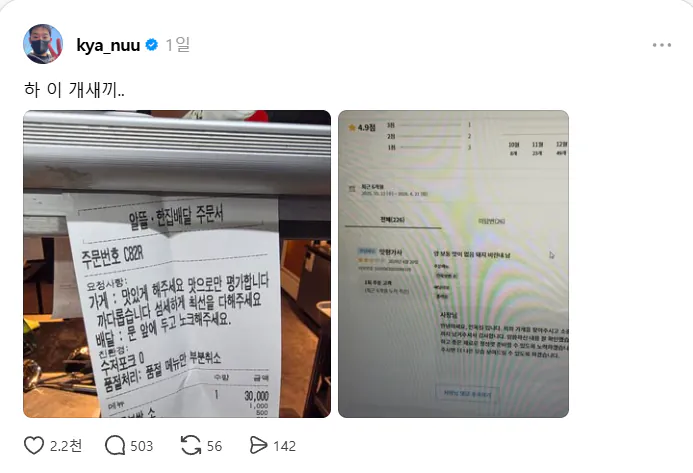Click the 142 shares count
The width and height of the screenshot is (693, 473).
click(x=285, y=446)
